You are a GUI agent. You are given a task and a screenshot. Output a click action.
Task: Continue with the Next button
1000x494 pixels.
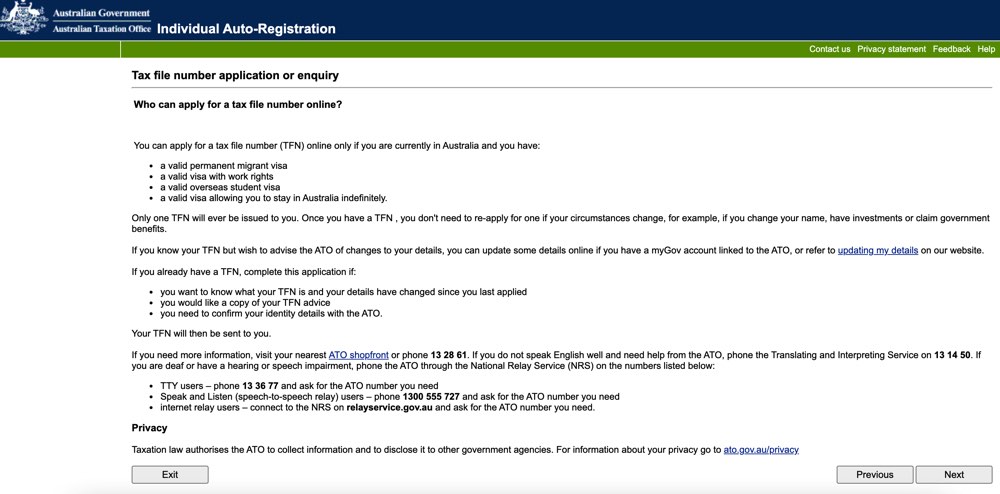tap(954, 474)
